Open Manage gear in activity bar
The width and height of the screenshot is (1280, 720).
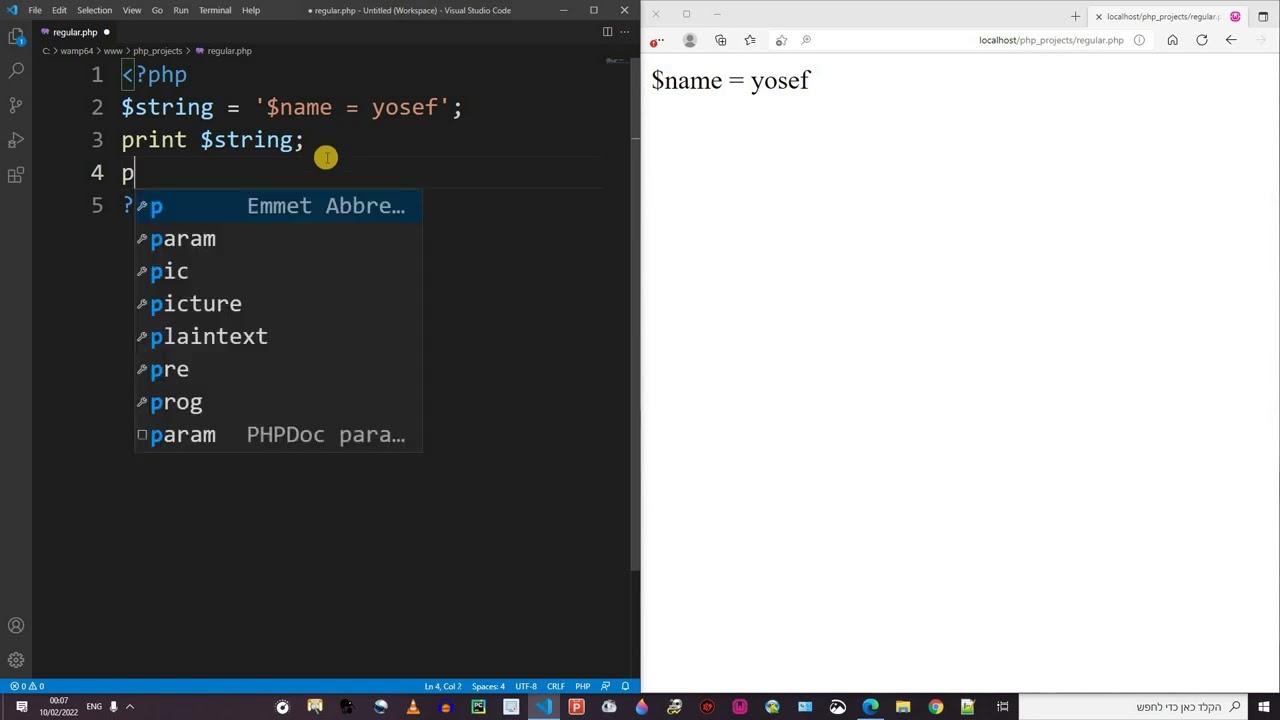pos(16,660)
